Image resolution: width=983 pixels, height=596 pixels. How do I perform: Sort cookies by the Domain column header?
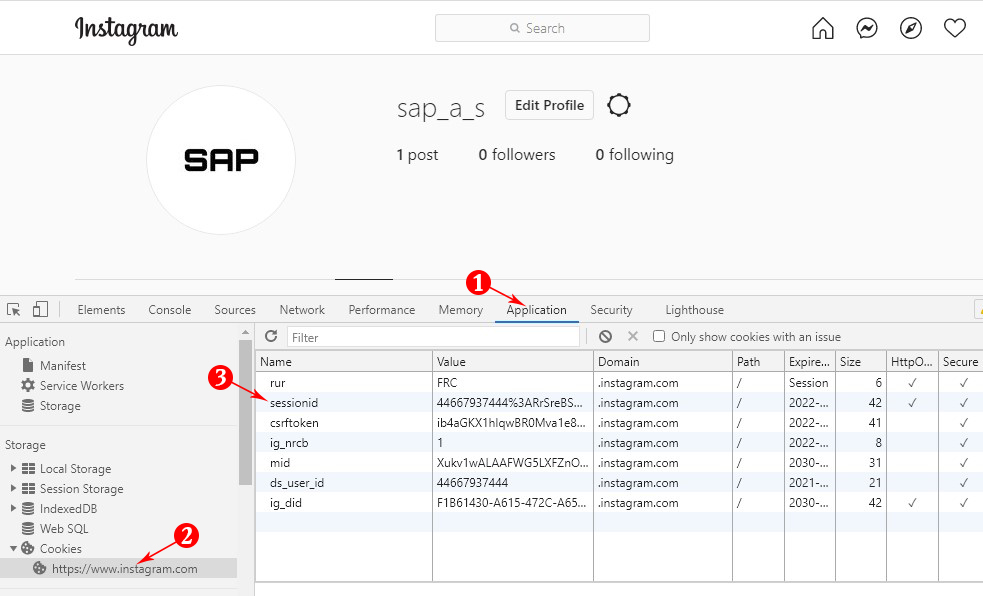(x=663, y=362)
